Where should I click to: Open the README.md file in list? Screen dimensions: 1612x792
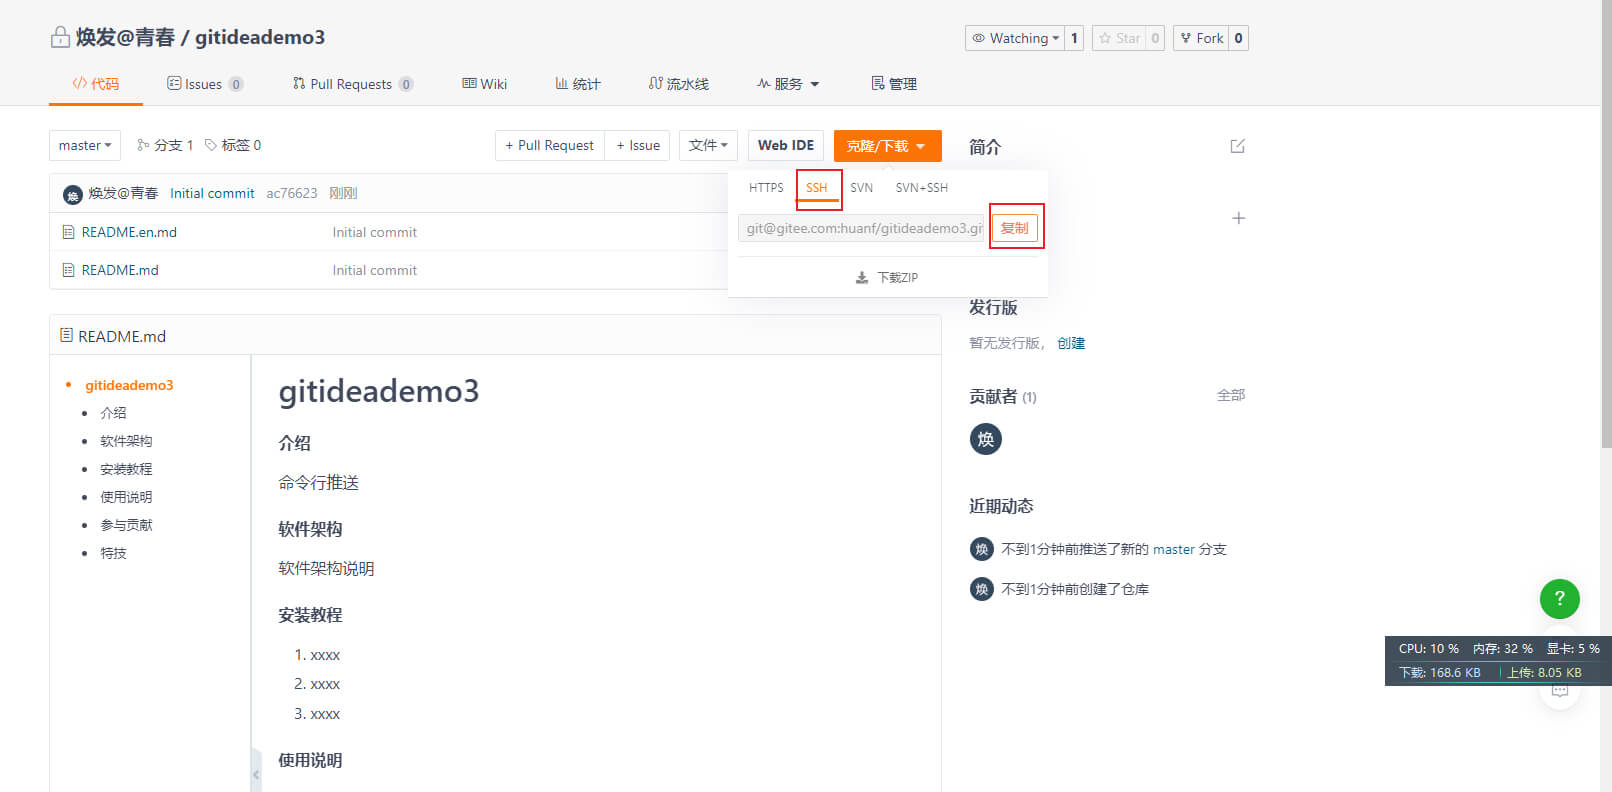point(120,270)
